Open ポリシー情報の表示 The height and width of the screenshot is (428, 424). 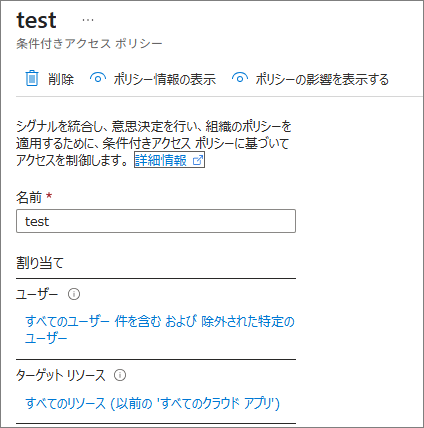pyautogui.click(x=164, y=79)
